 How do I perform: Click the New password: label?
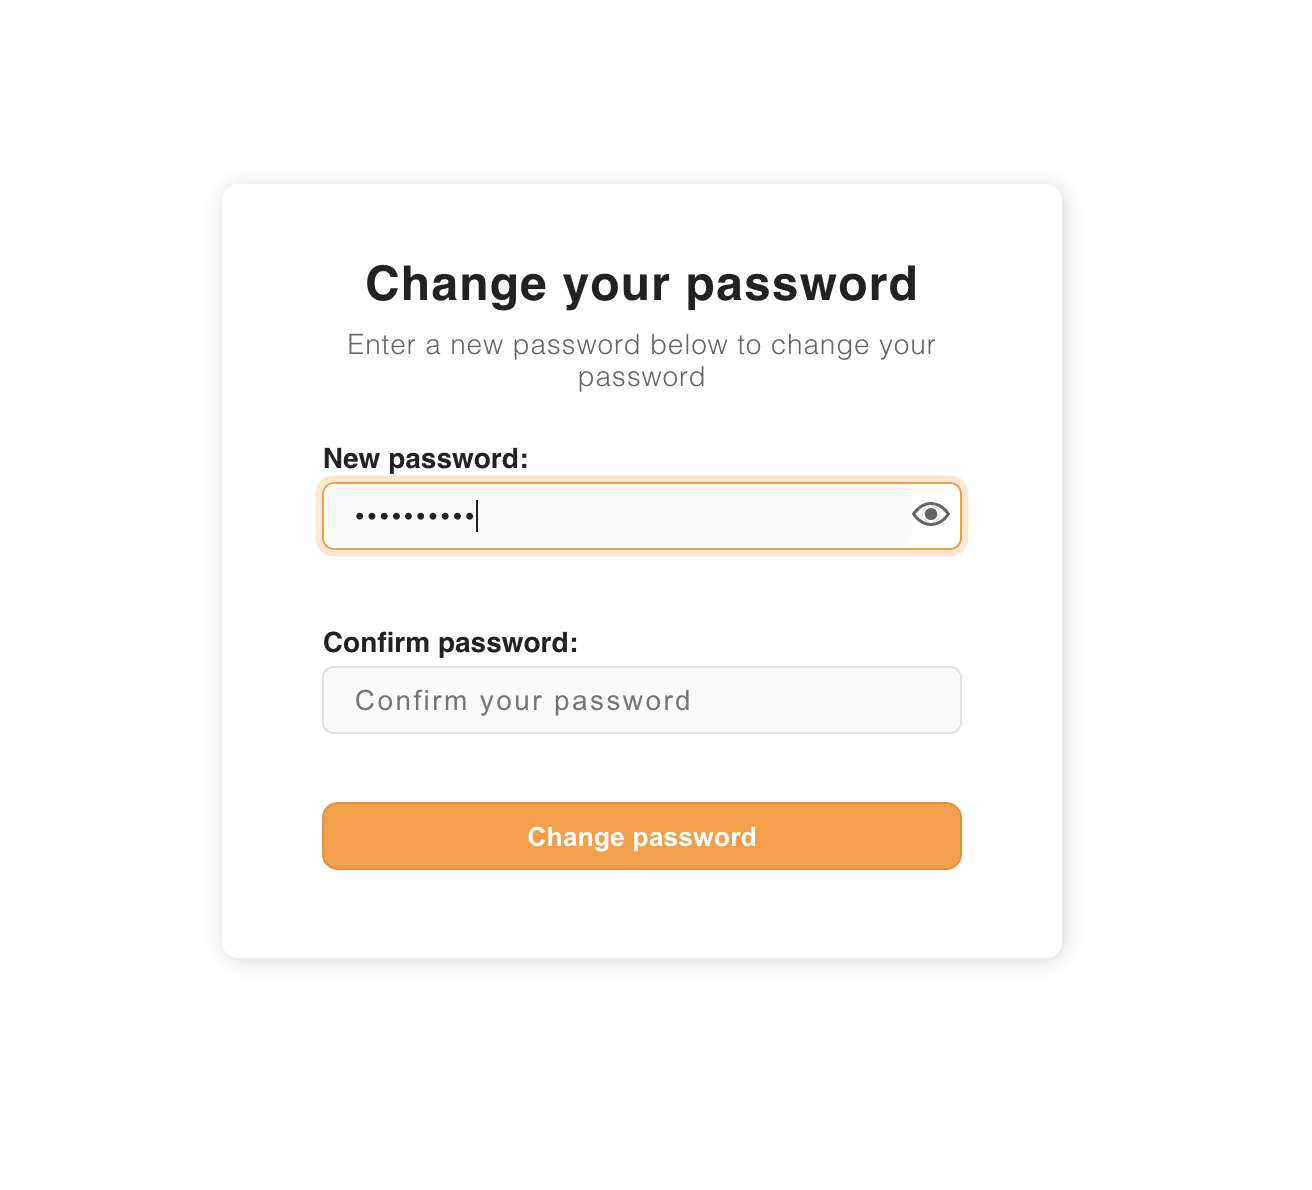425,458
